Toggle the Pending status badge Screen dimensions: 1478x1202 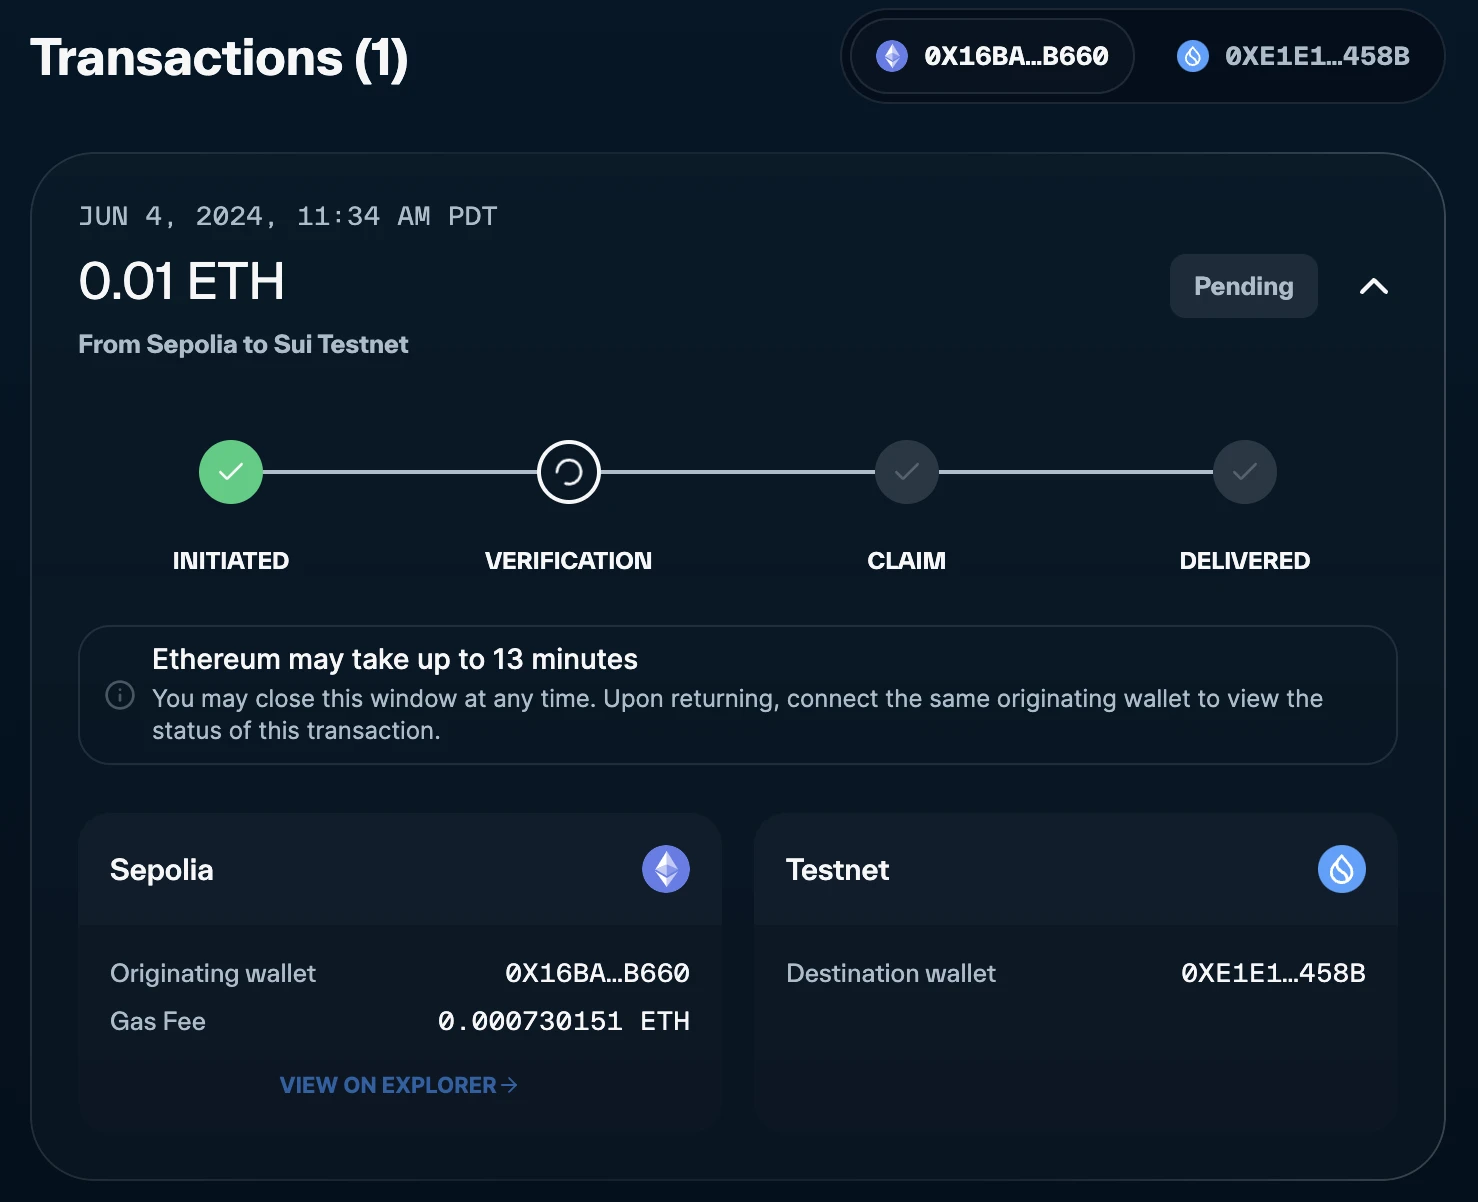click(x=1243, y=286)
